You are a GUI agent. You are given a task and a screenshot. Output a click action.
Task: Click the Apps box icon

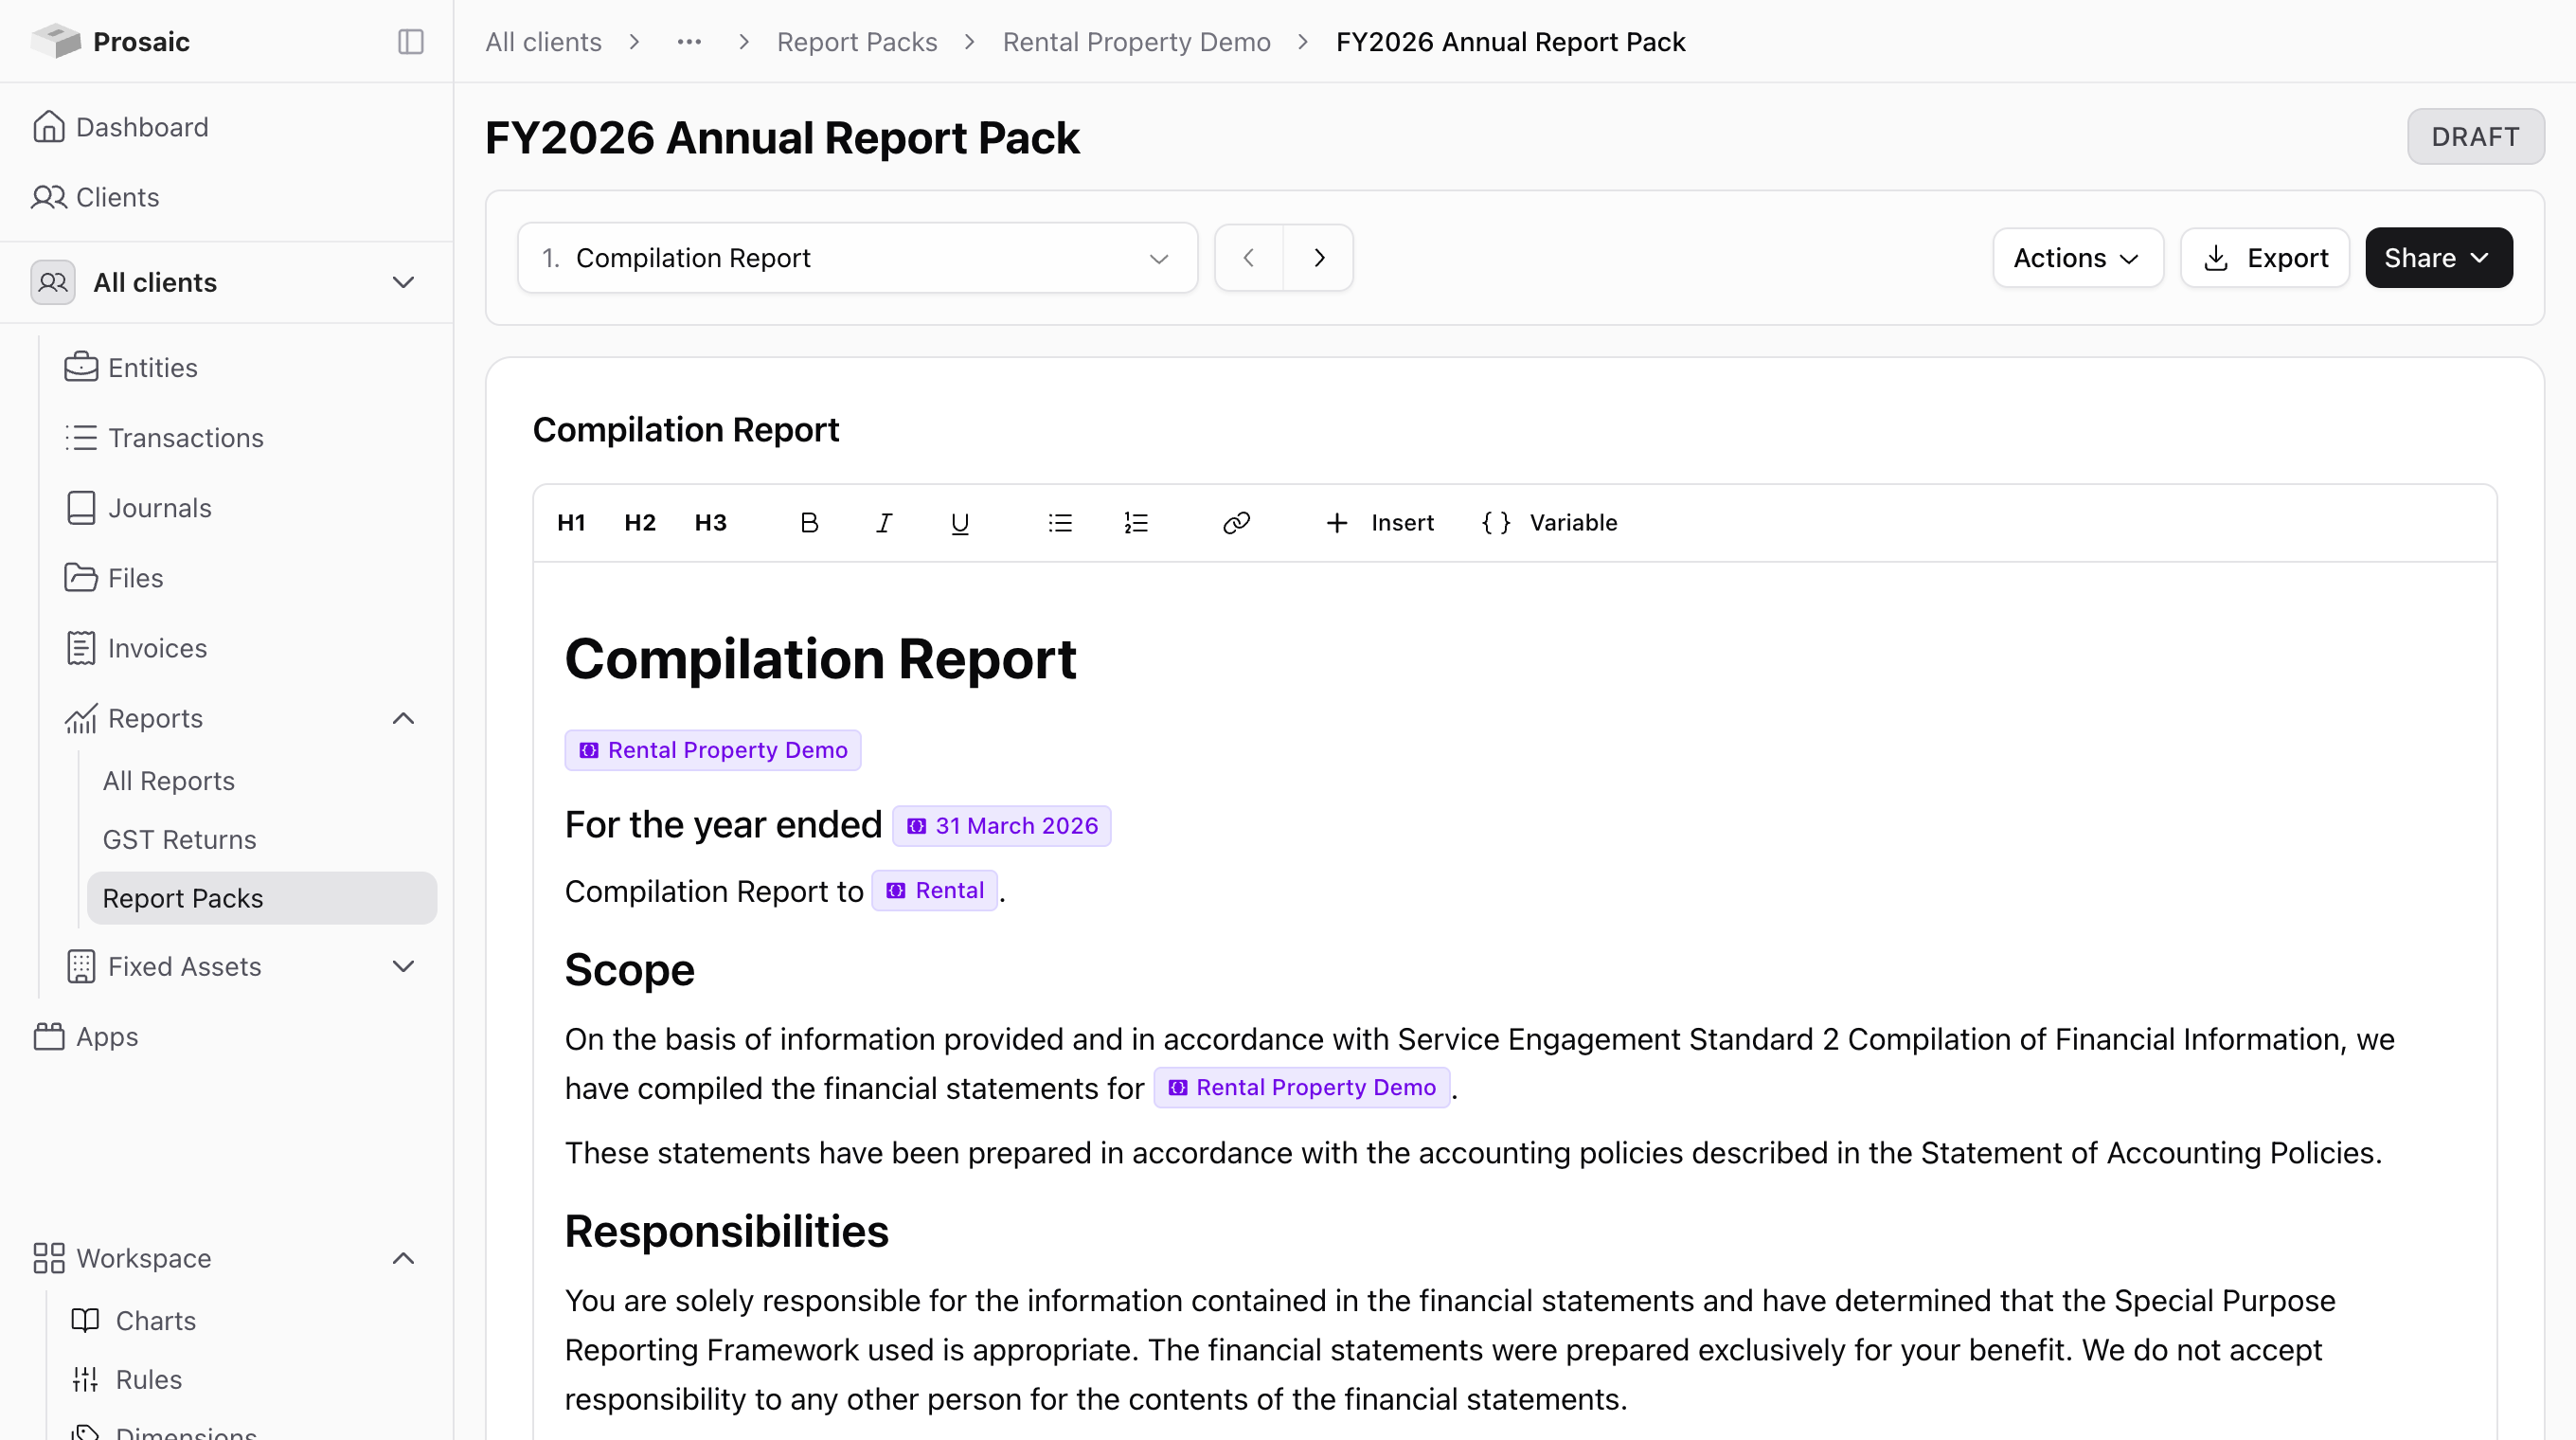[49, 1036]
